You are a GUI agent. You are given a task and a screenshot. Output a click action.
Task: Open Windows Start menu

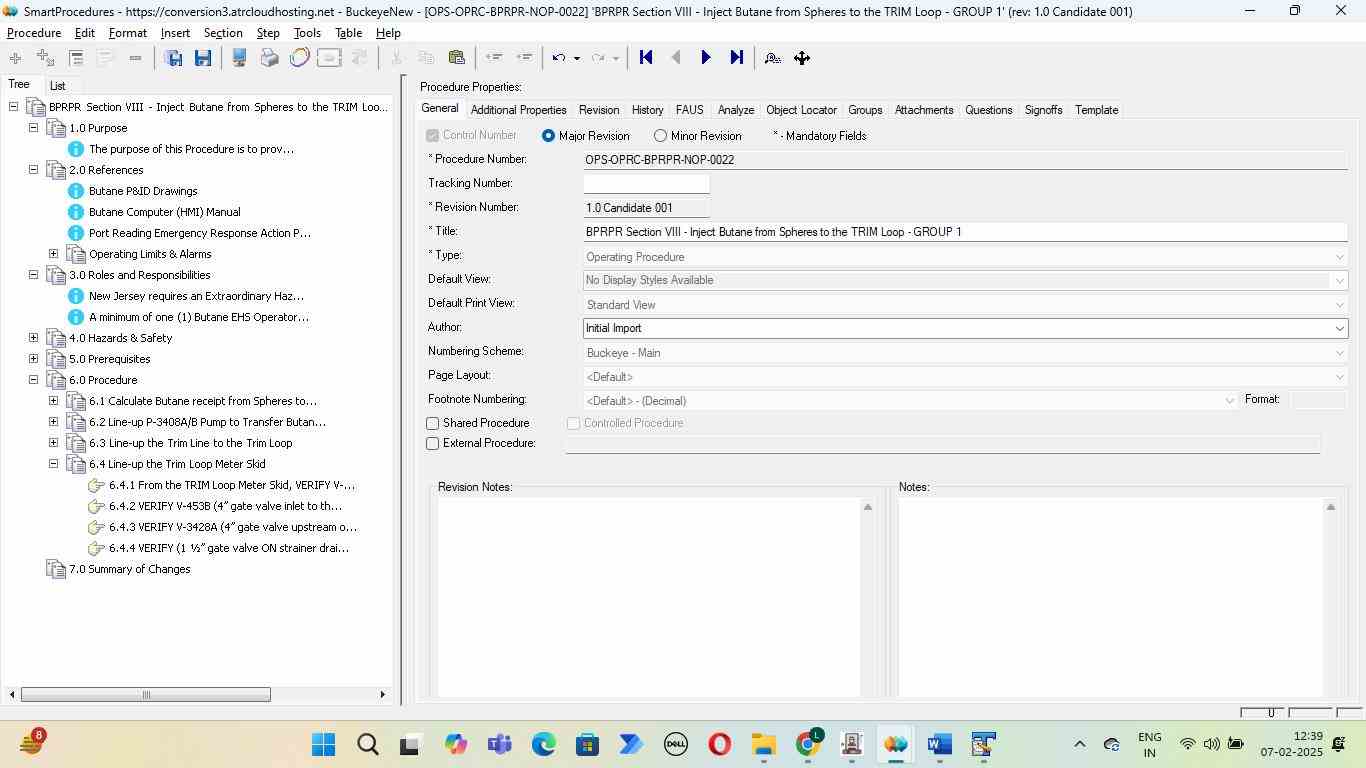[x=323, y=744]
